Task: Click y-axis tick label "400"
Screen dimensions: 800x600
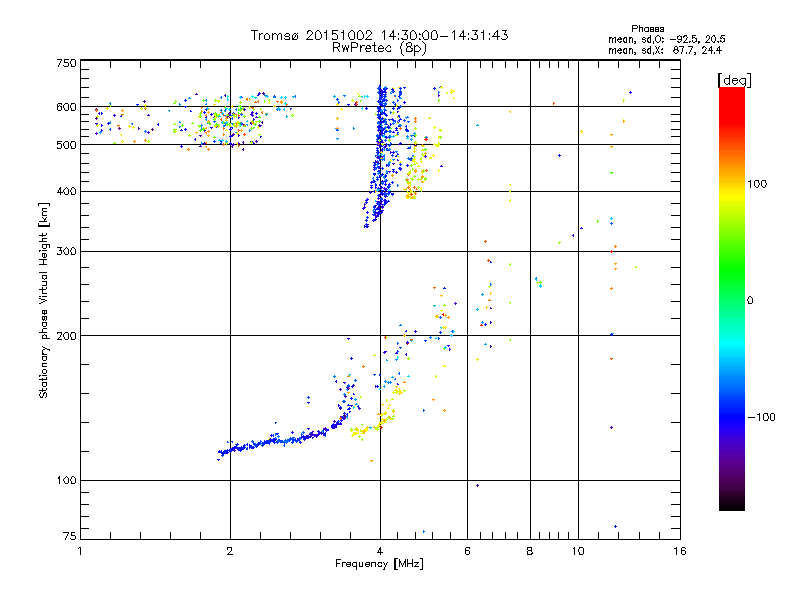Action: pyautogui.click(x=66, y=192)
